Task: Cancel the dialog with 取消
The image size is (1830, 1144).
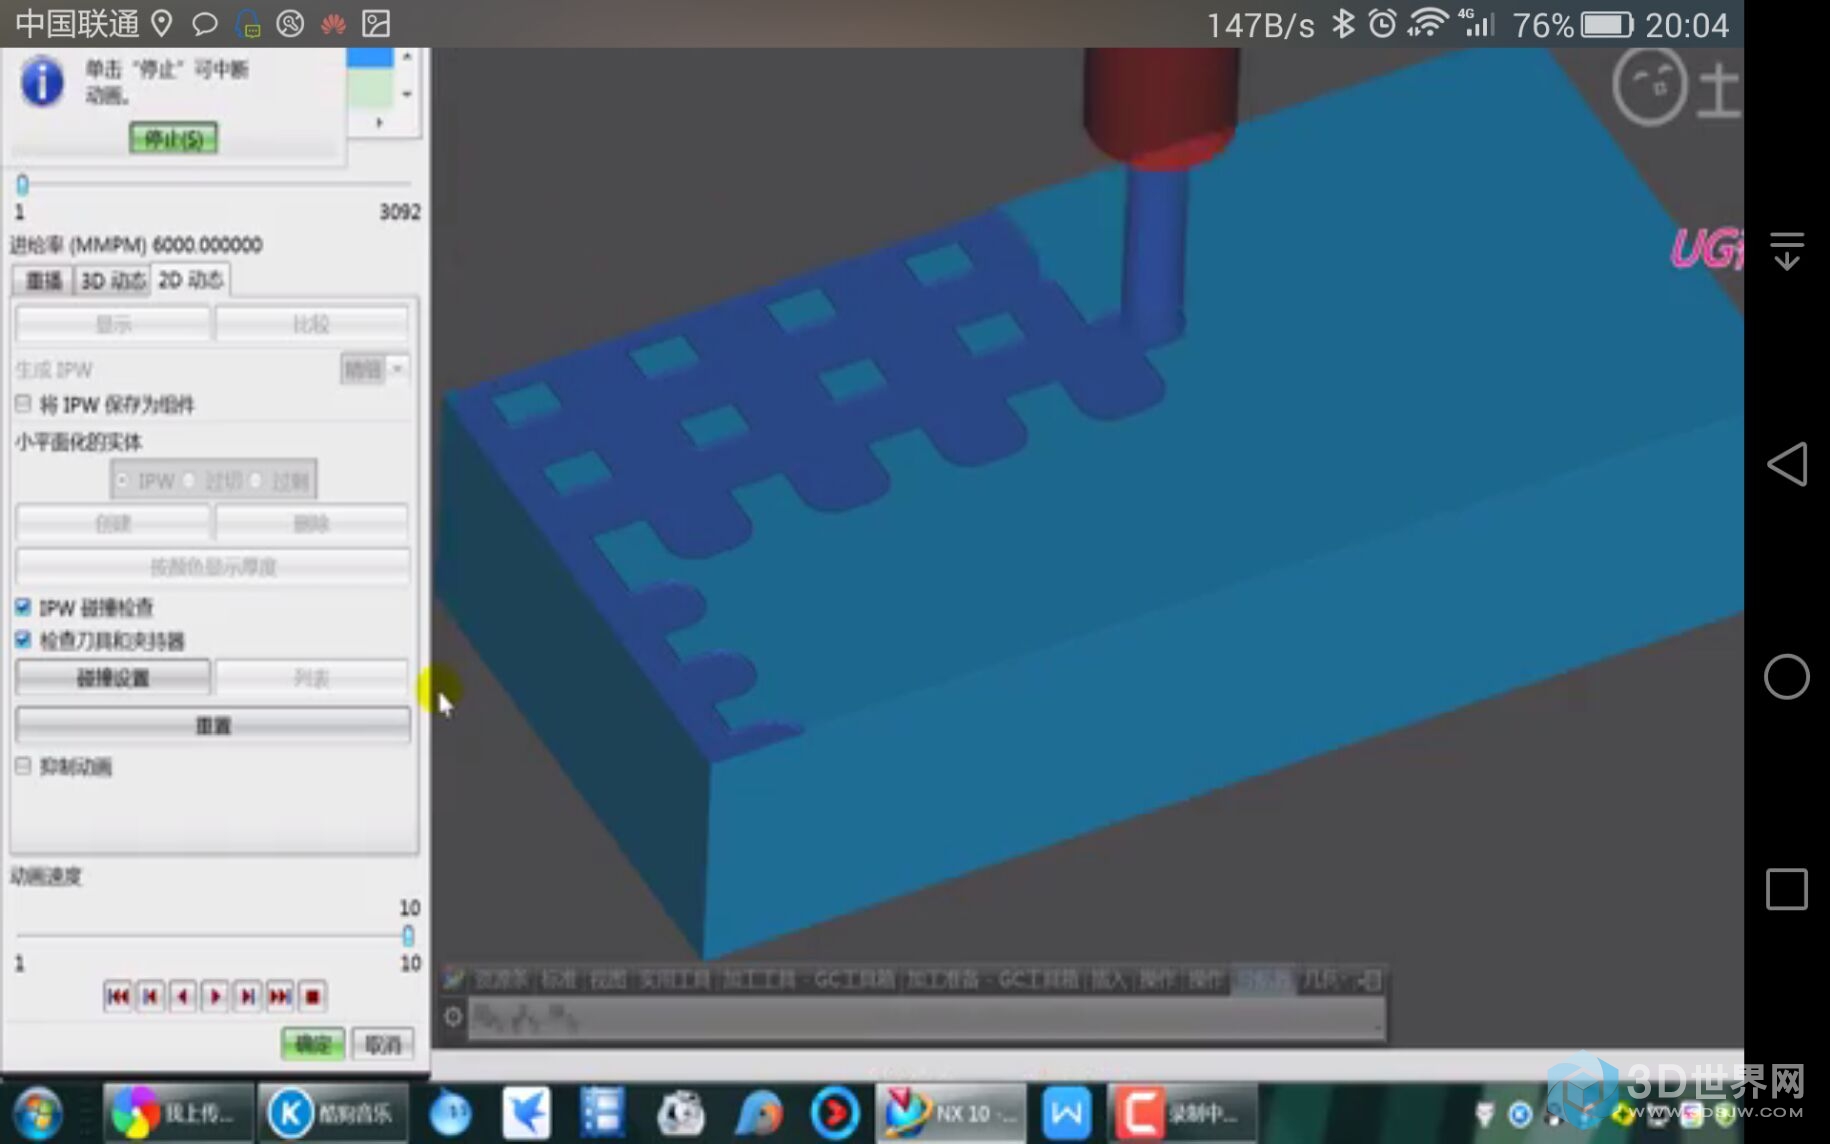Action: tap(382, 1044)
